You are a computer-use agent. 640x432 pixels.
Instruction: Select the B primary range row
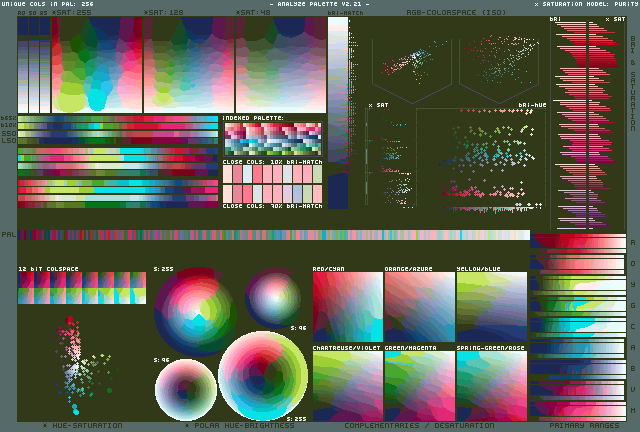[x=578, y=369]
